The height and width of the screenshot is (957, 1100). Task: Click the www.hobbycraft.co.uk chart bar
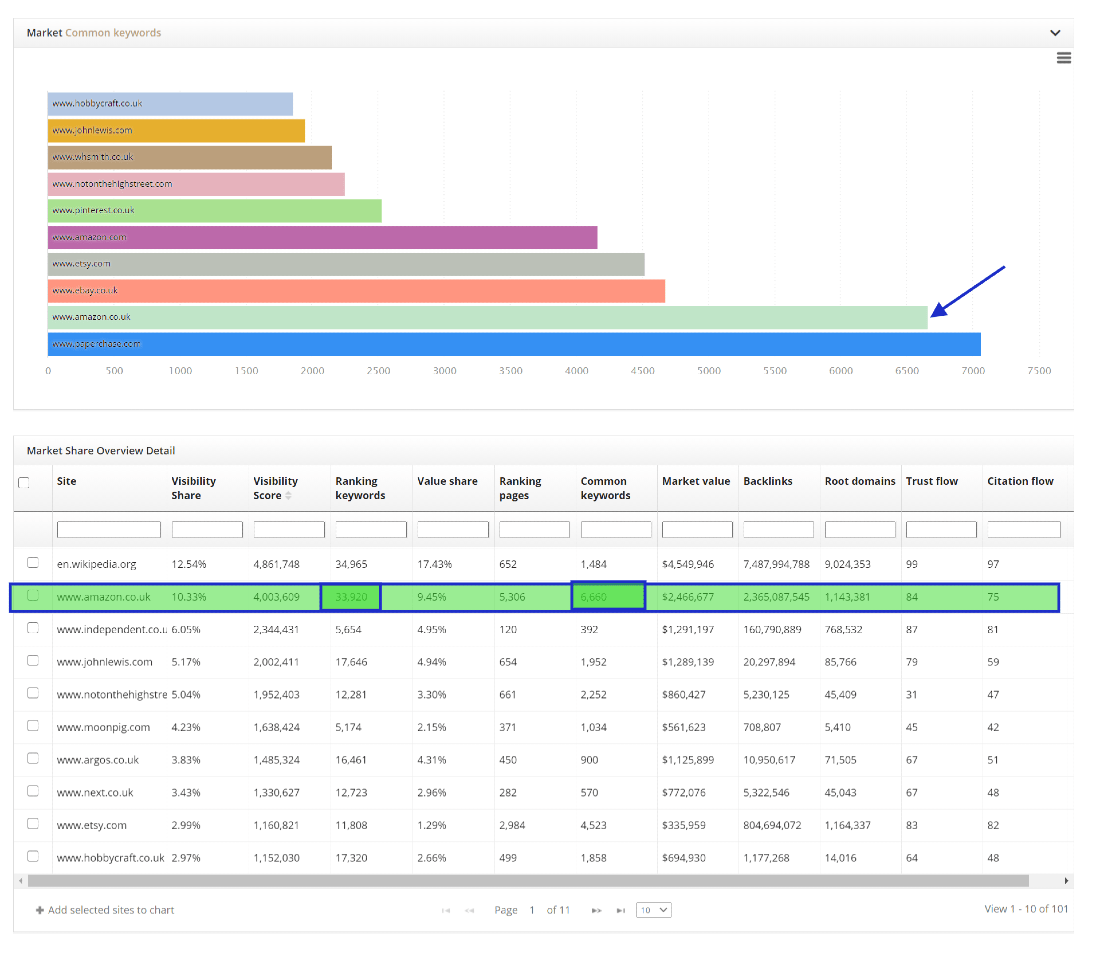(x=170, y=104)
